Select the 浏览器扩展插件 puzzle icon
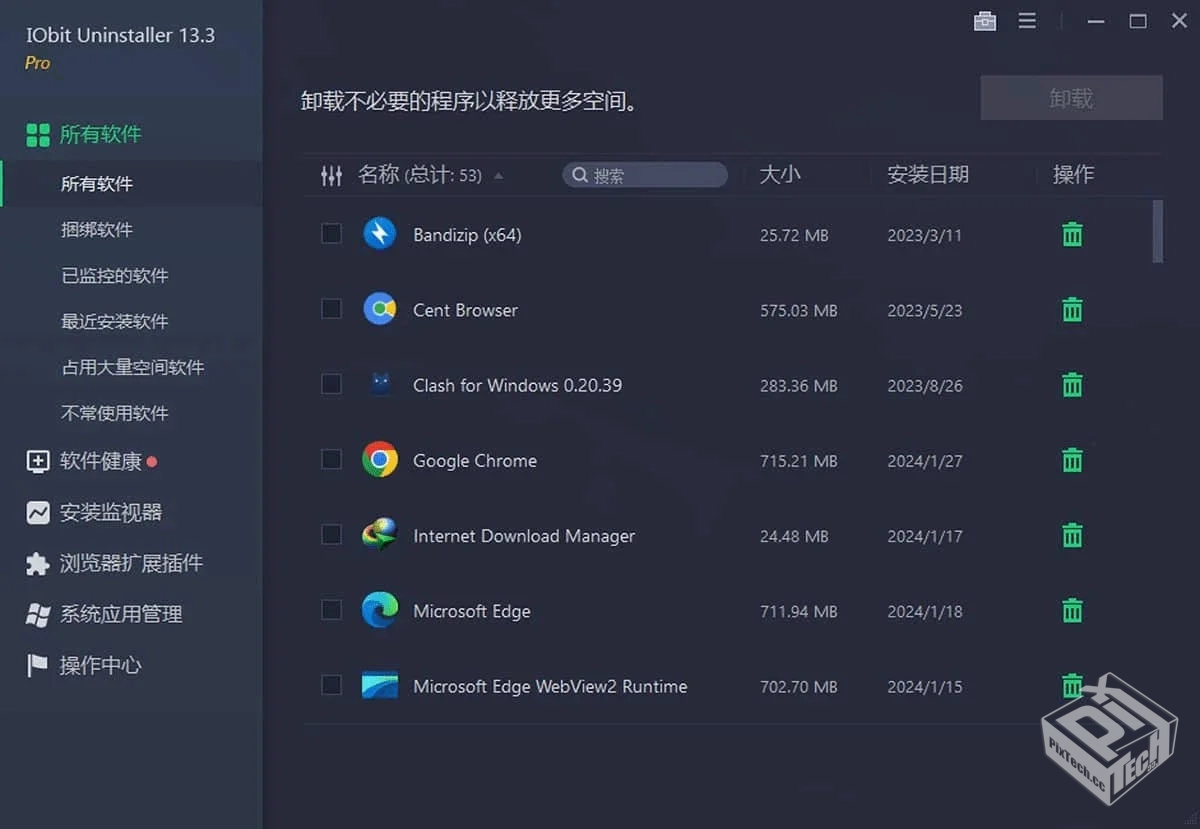 click(37, 563)
